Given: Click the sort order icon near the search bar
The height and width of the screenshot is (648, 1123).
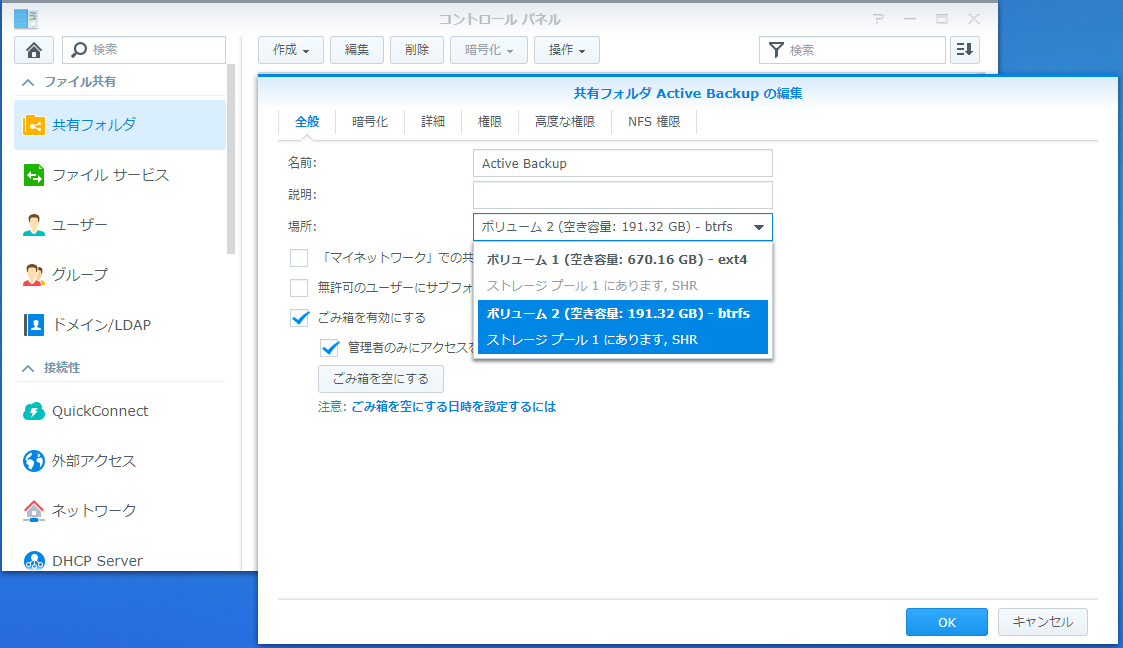Looking at the screenshot, I should (x=964, y=49).
